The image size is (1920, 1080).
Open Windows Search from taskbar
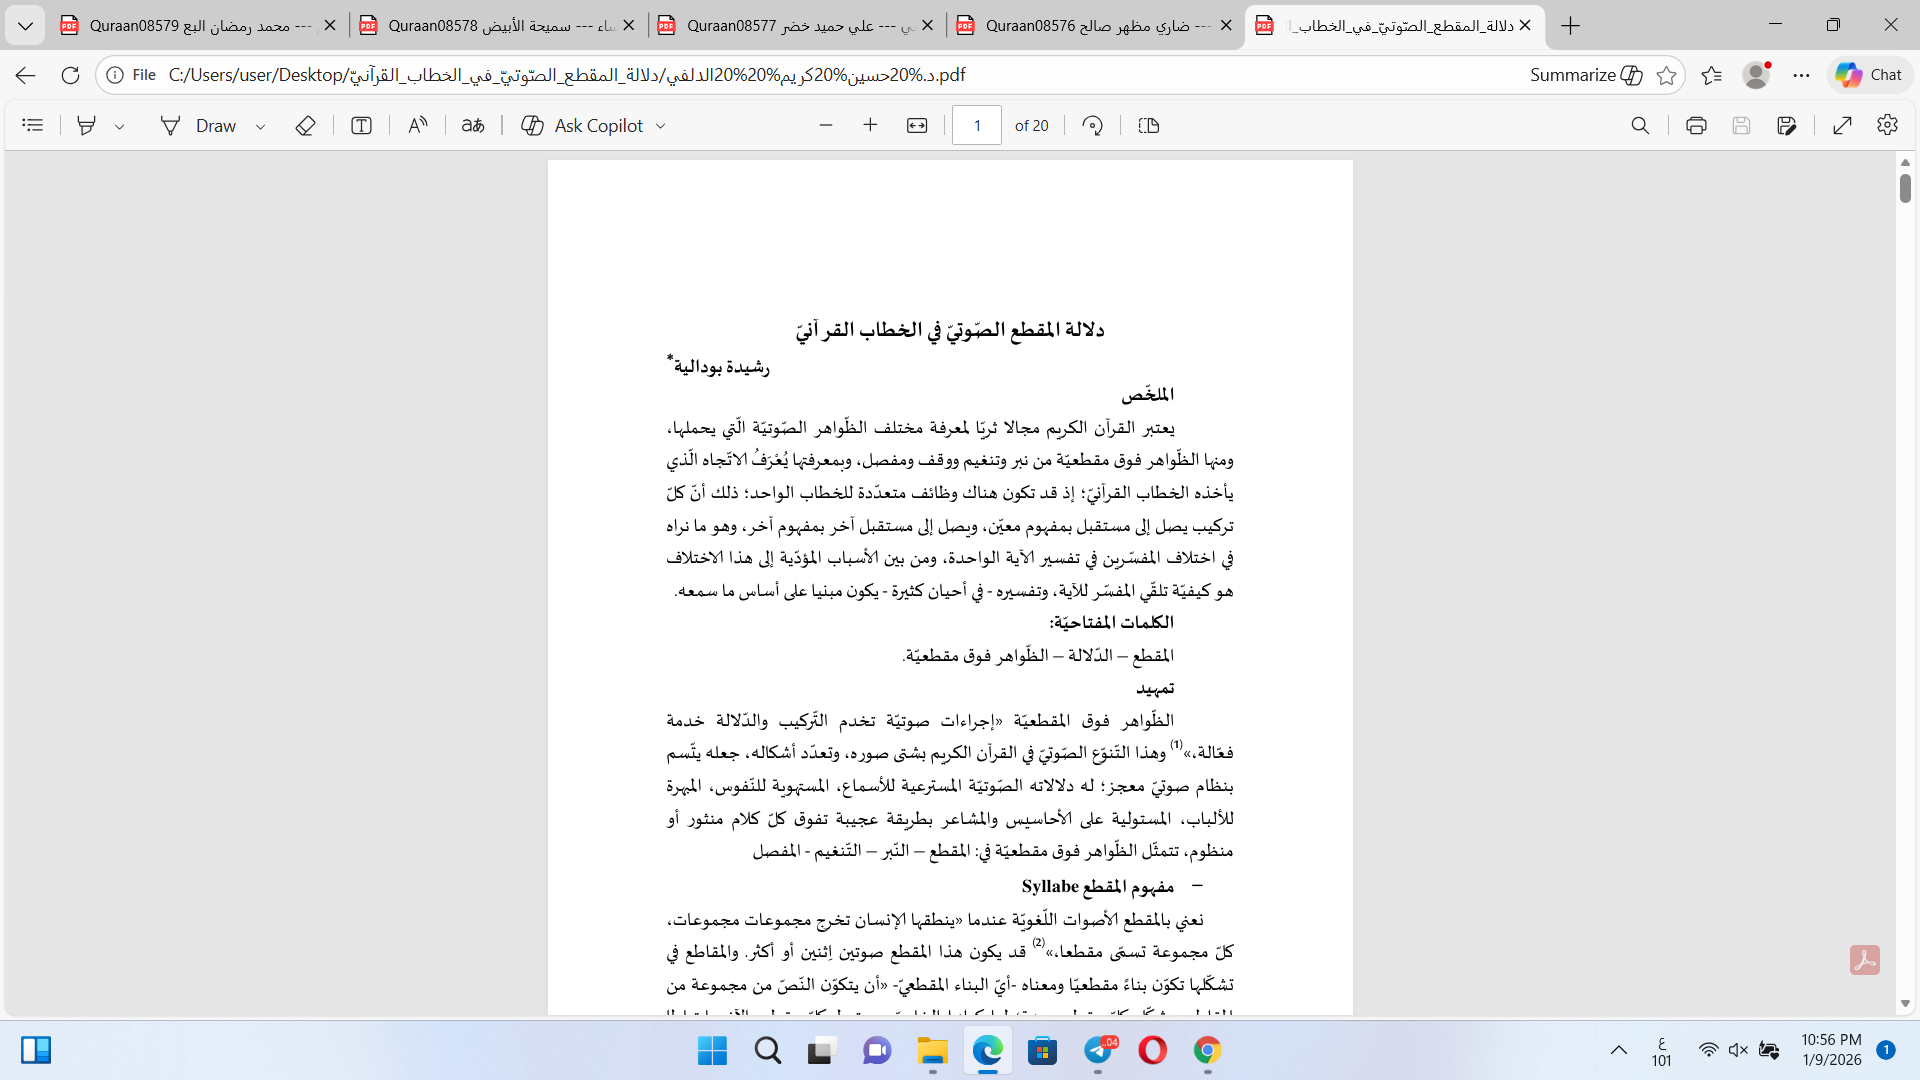point(768,1050)
